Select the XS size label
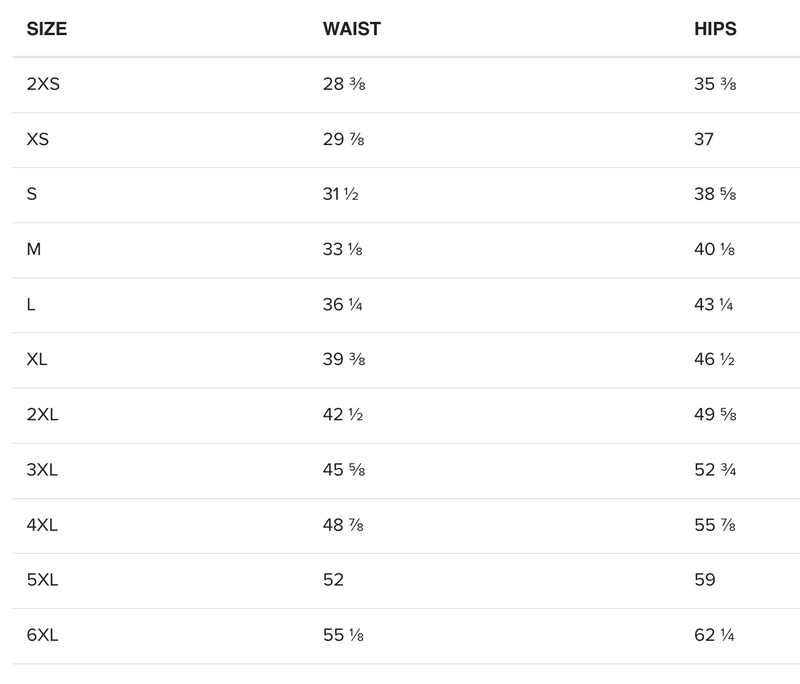Image resolution: width=800 pixels, height=684 pixels. [37, 139]
